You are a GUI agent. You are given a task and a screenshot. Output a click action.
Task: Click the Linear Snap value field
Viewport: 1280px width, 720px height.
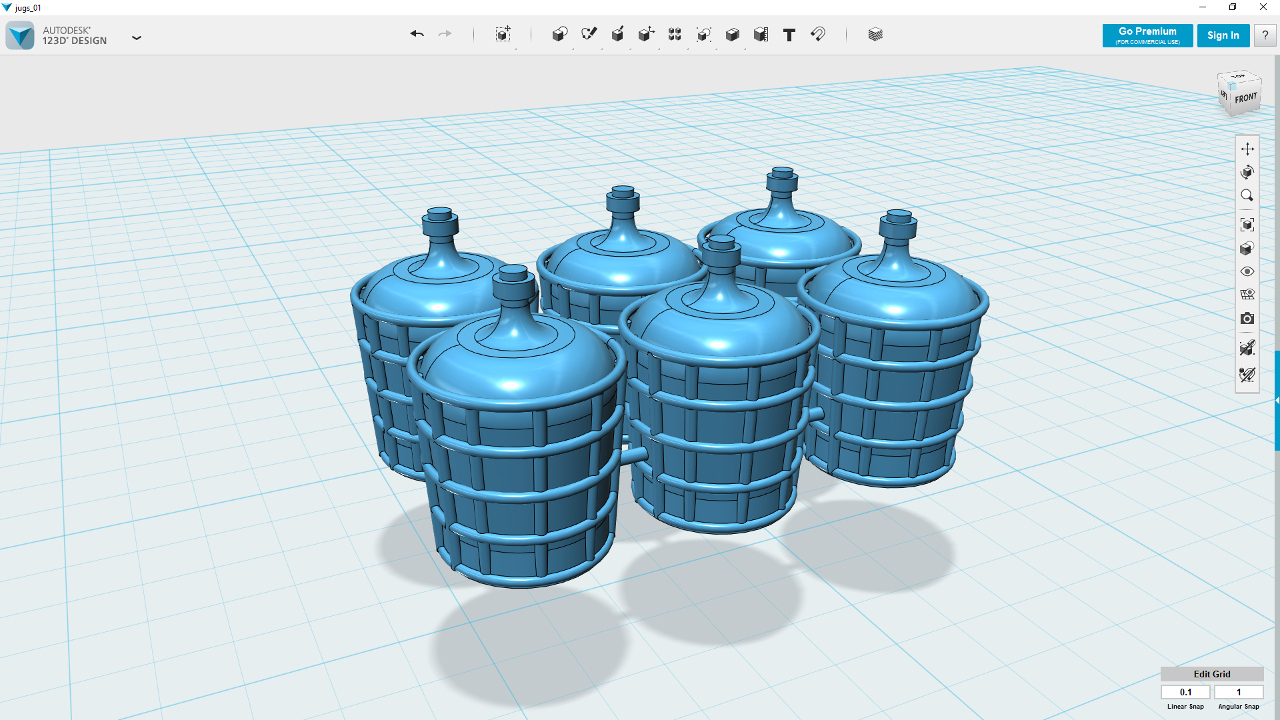point(1186,692)
